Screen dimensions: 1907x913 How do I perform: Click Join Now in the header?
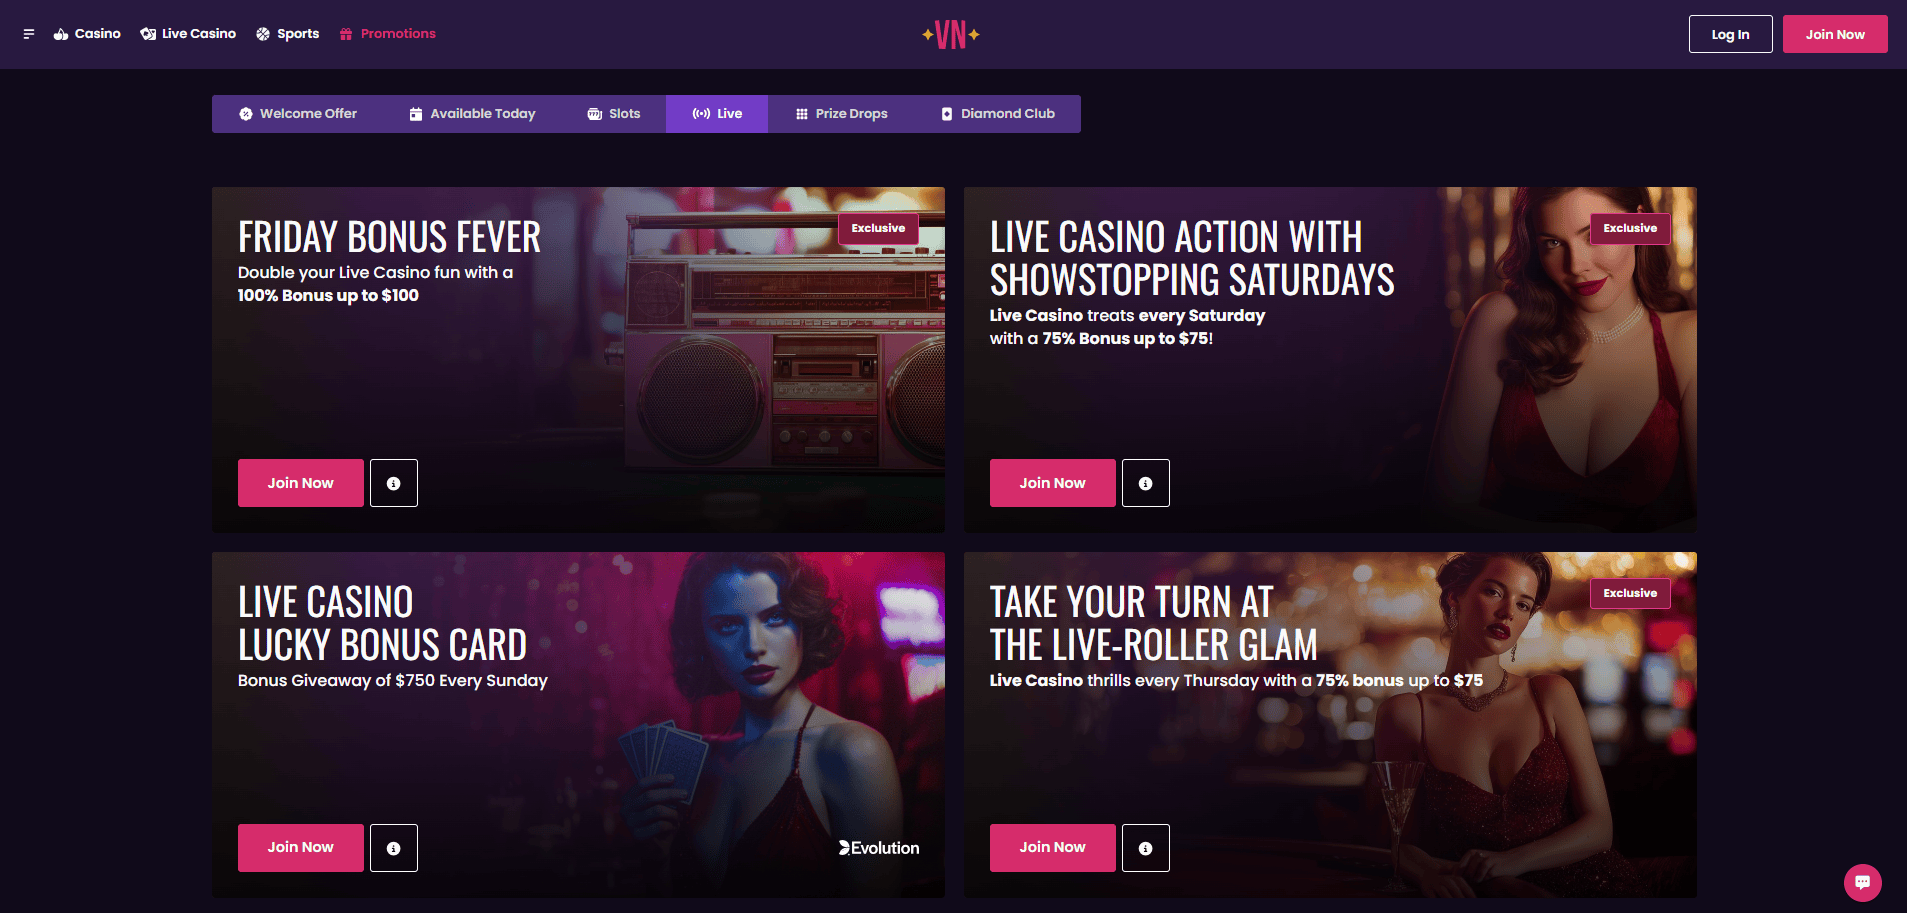(x=1835, y=34)
